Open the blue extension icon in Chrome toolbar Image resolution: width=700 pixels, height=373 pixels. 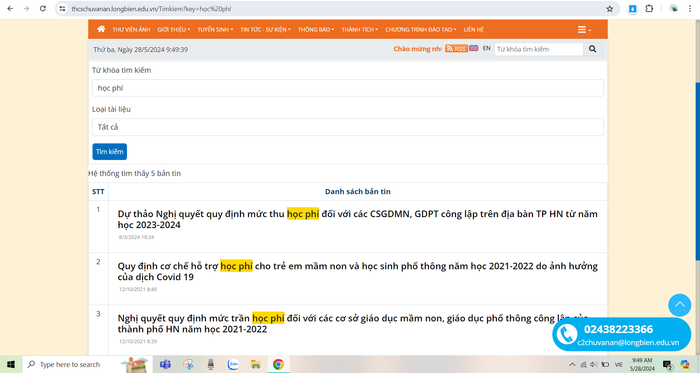(x=633, y=8)
